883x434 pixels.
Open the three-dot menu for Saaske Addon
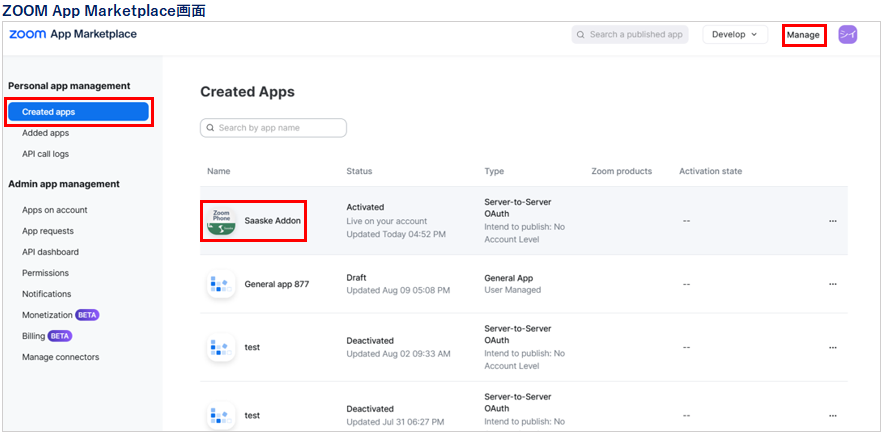point(832,221)
